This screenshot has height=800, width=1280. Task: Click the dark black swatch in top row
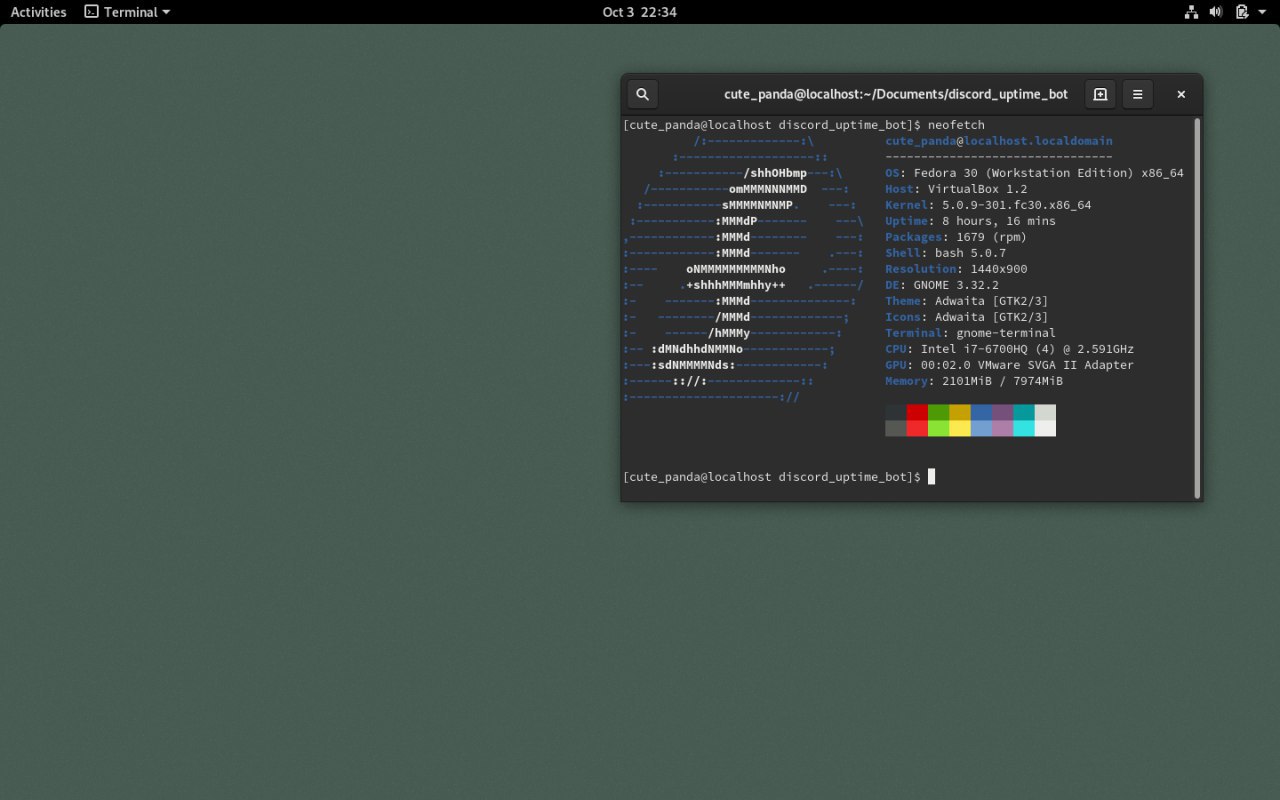pyautogui.click(x=896, y=412)
